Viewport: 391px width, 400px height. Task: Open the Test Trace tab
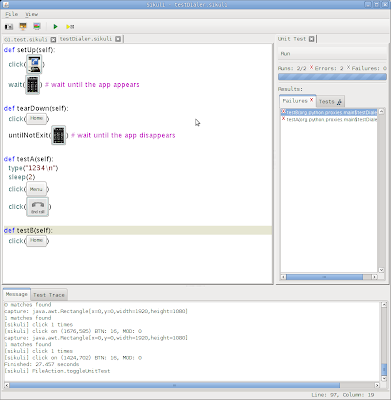click(49, 295)
